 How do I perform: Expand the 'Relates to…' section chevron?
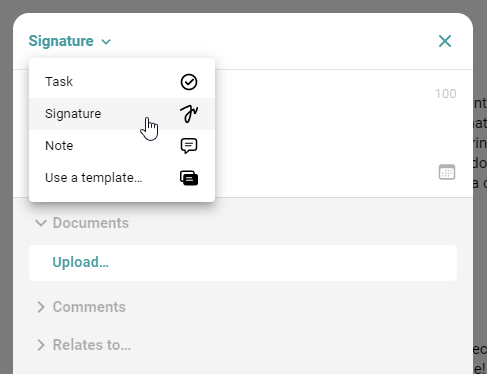tap(41, 345)
